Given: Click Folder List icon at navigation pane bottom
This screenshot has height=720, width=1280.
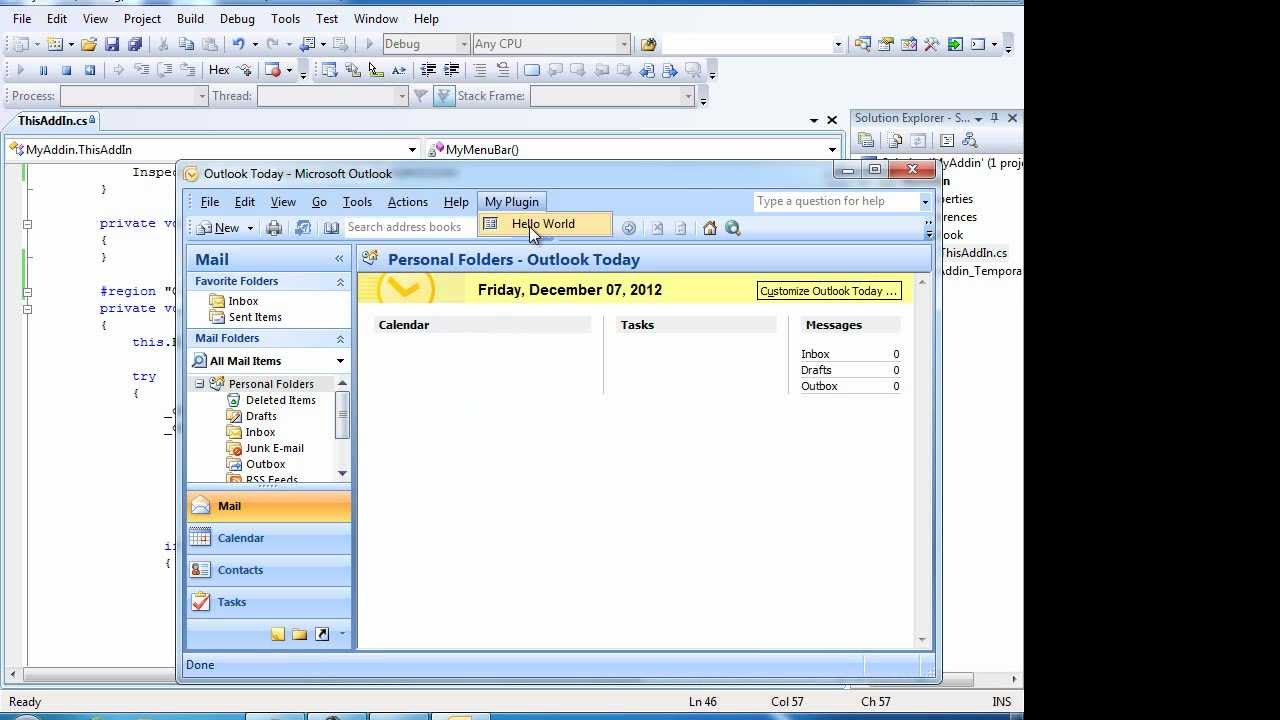Looking at the screenshot, I should tap(300, 634).
